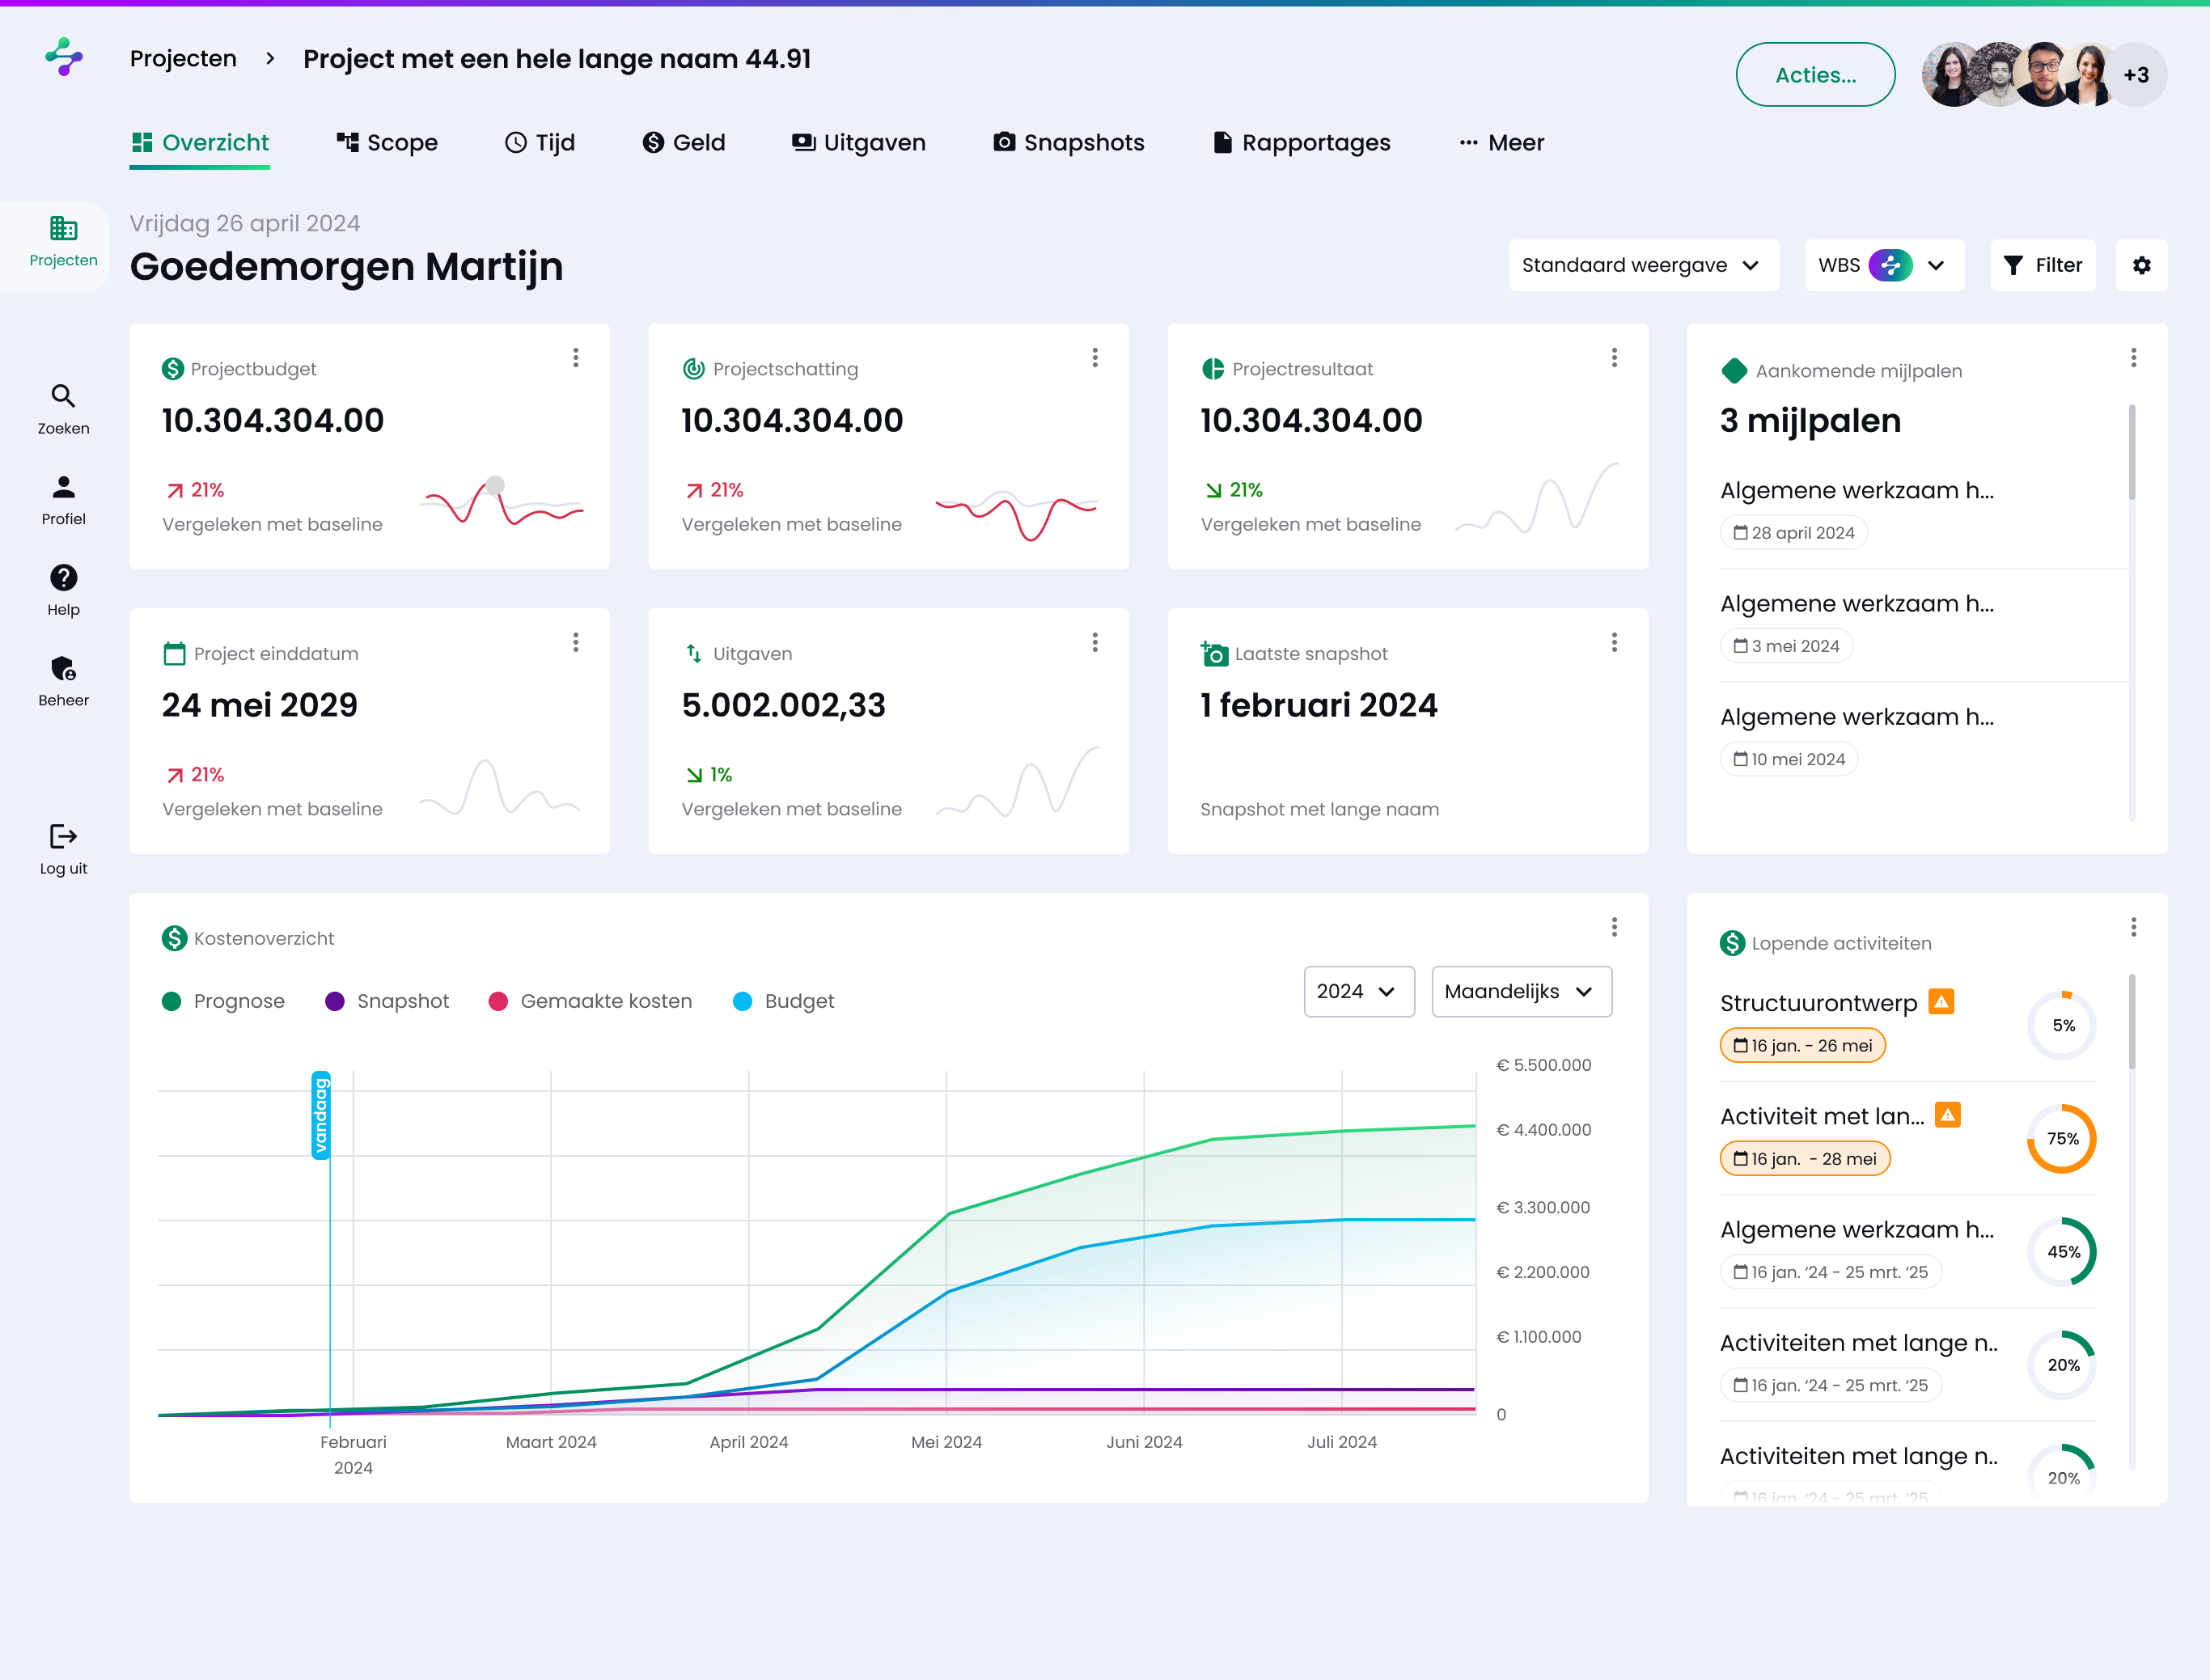Open Projectbudget card options menu
Screen dimensions: 2210x1680
tap(576, 358)
